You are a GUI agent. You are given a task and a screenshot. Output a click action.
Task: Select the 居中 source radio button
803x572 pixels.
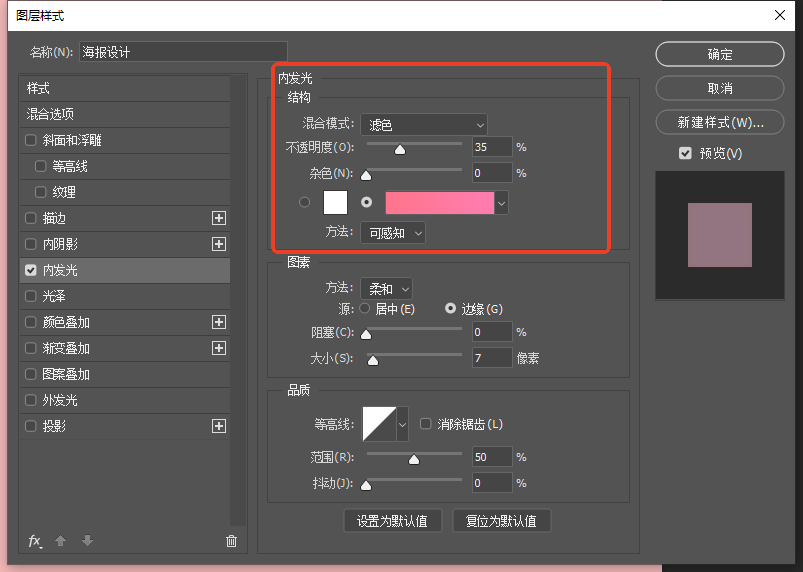(x=364, y=309)
